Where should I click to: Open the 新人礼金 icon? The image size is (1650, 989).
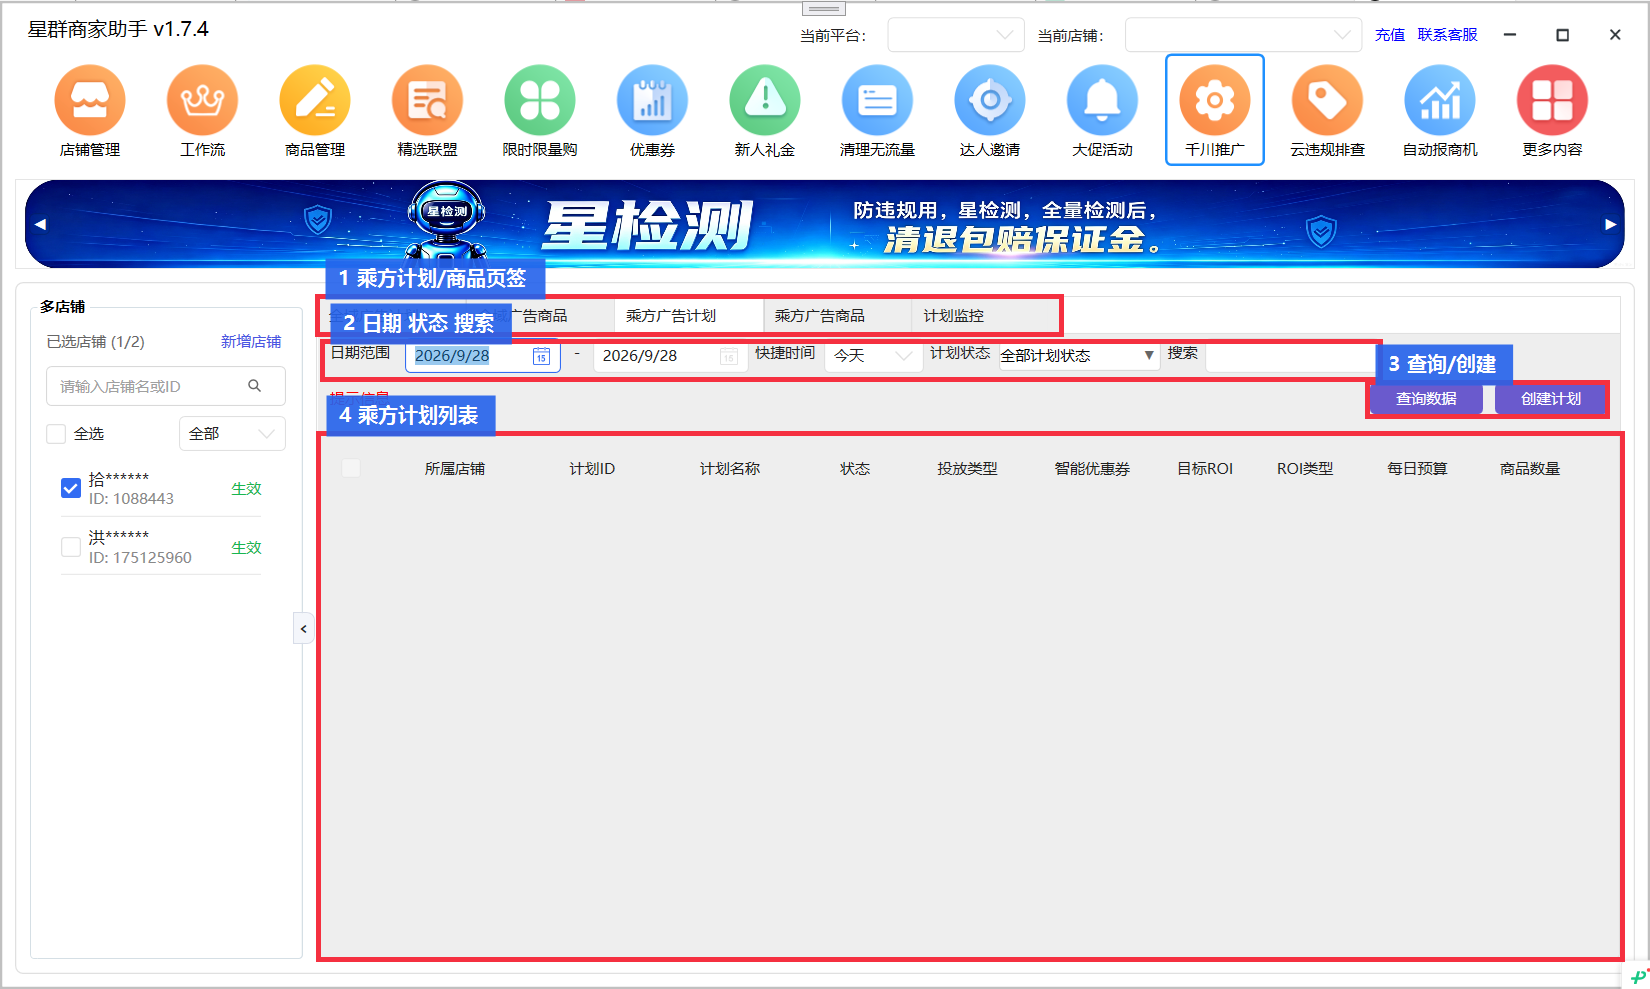pos(765,100)
